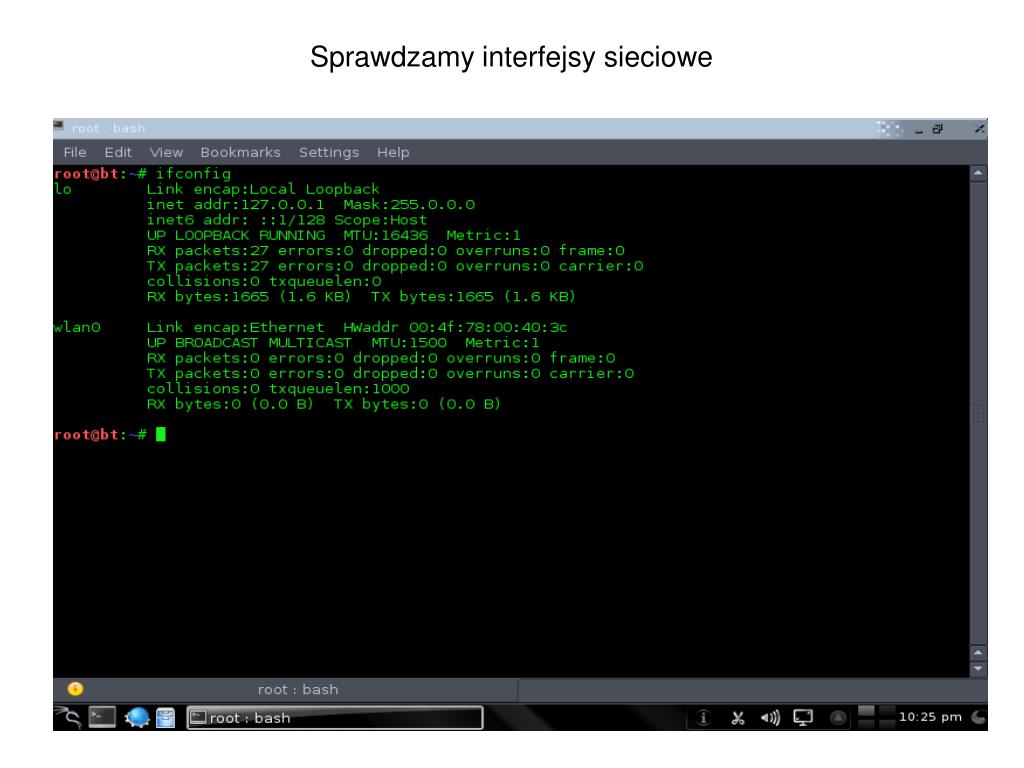Maximize or restore the Konsole window
Viewport: 1024px width, 768px height.
938,129
